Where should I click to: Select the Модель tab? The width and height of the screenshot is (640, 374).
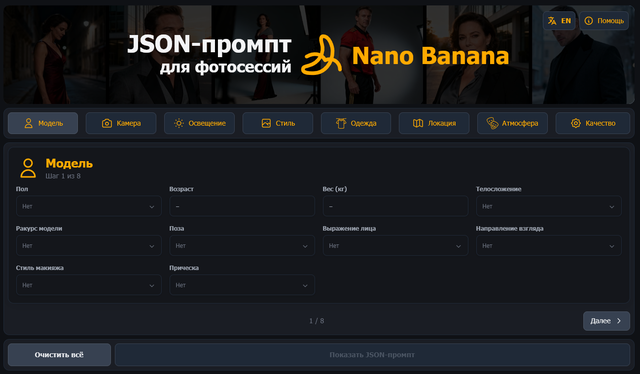(43, 123)
